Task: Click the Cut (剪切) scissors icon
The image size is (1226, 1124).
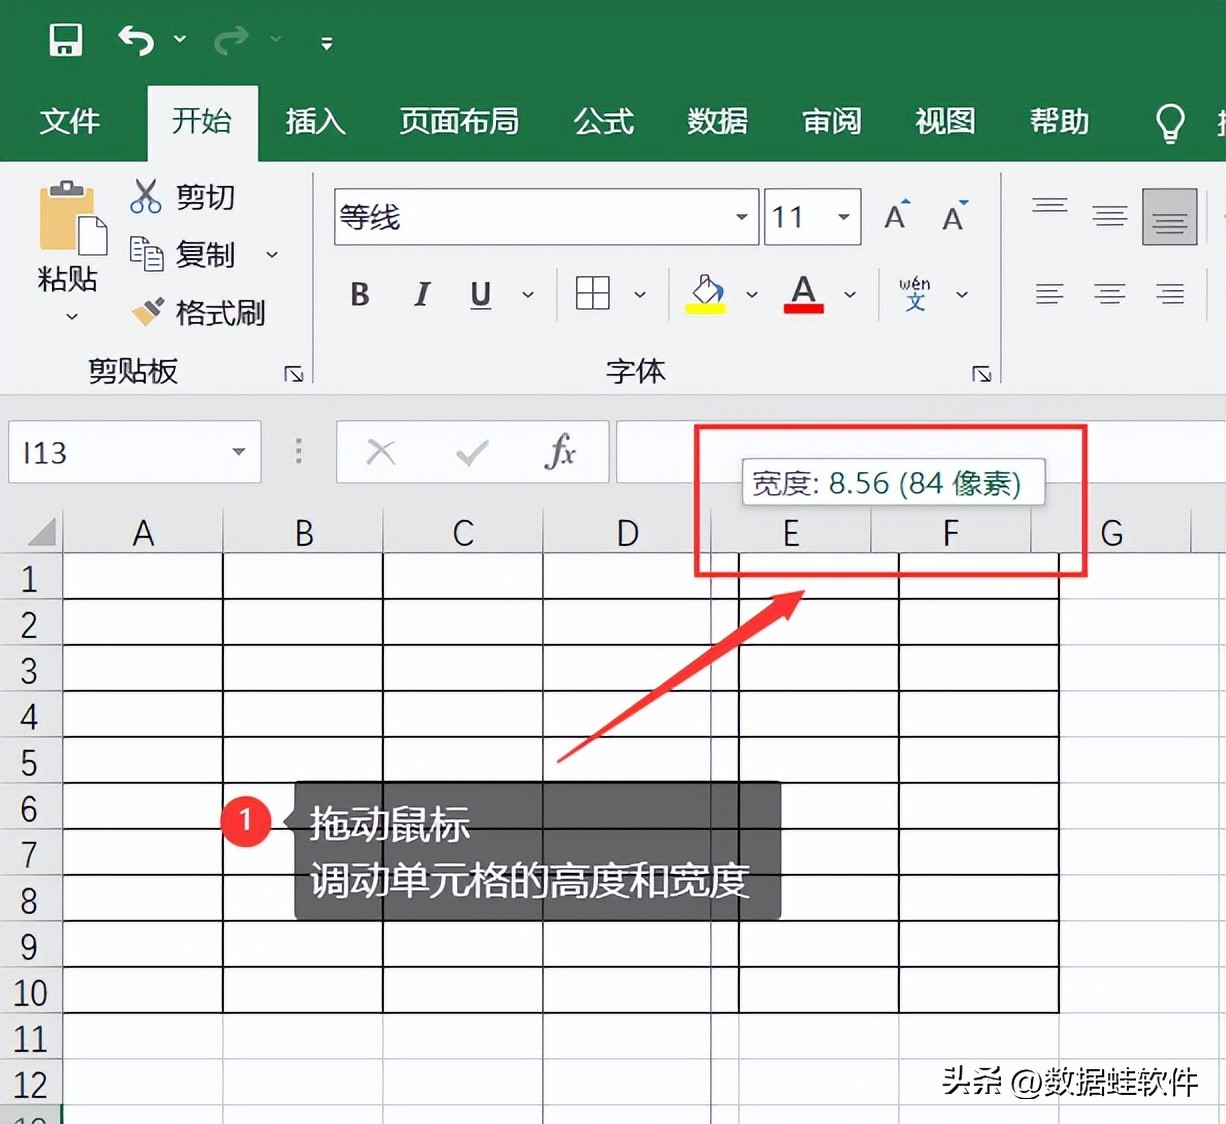Action: pos(146,196)
